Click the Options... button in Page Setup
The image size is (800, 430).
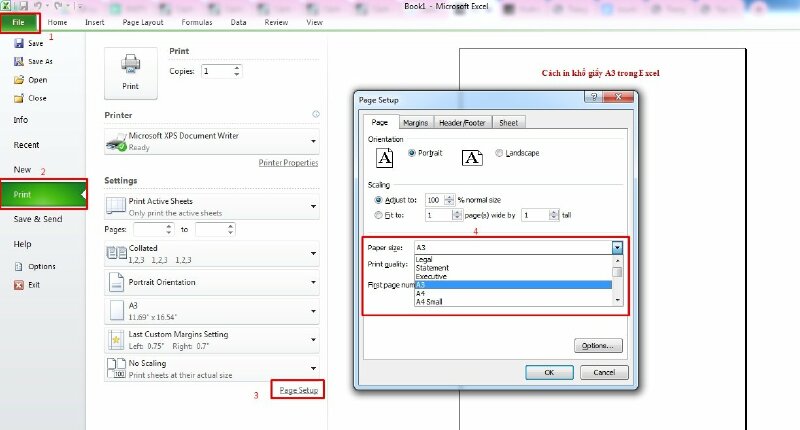[x=598, y=345]
